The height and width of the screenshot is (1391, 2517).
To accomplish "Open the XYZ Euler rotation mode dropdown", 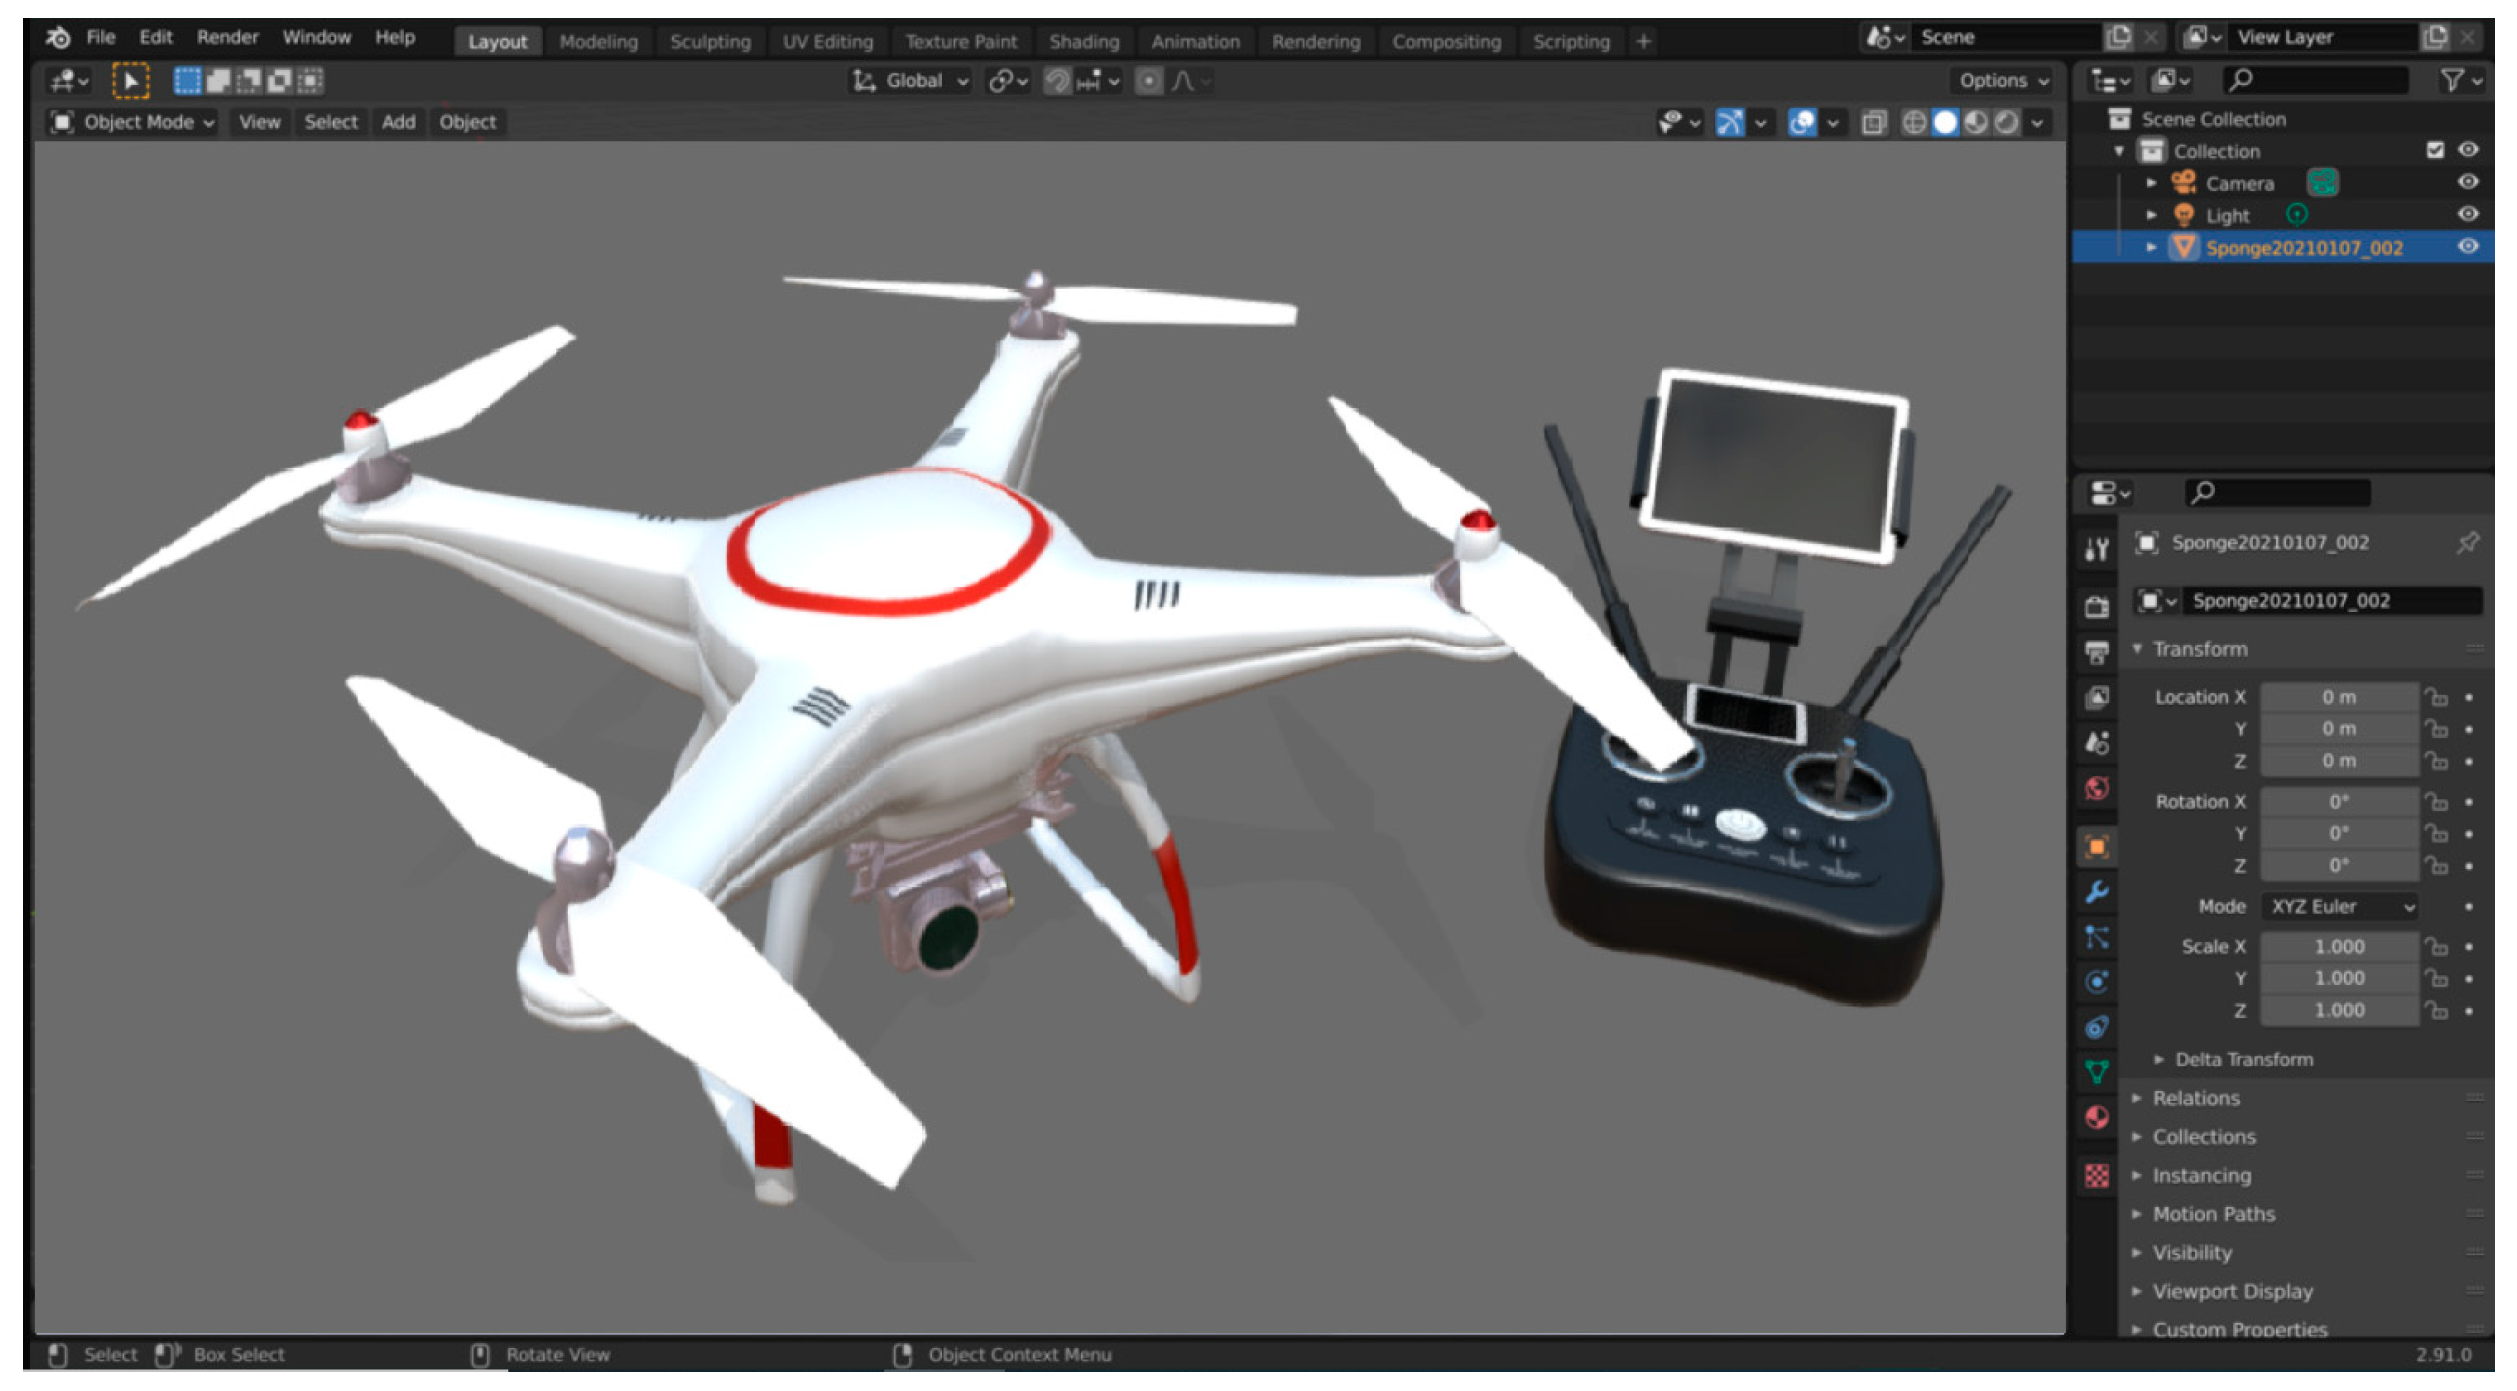I will click(2342, 907).
